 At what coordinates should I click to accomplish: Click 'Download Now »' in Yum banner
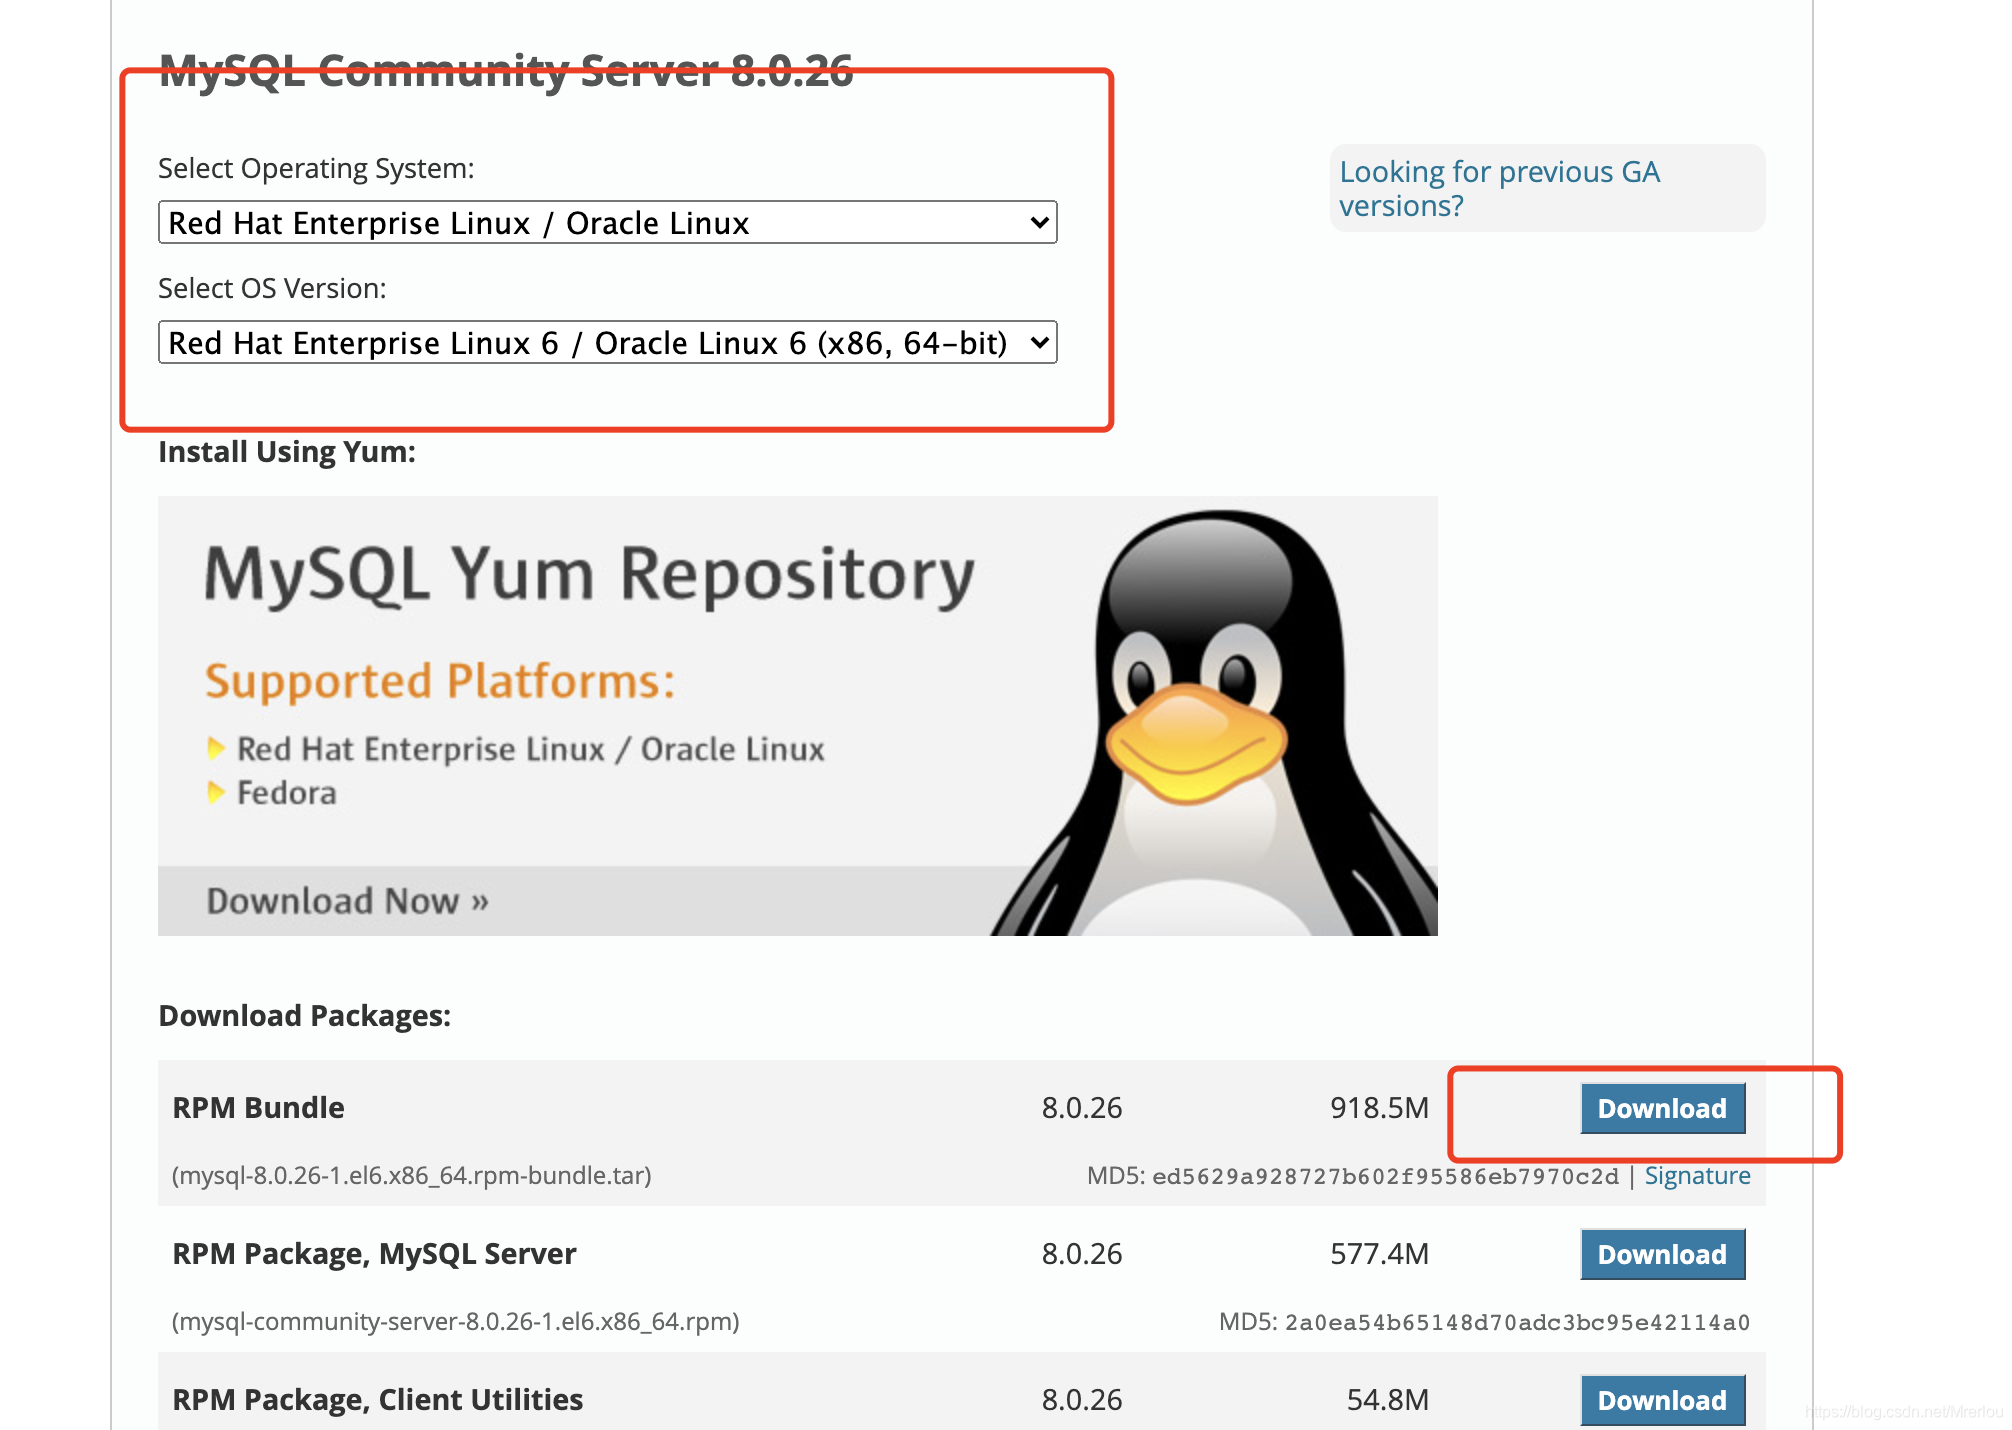(x=347, y=901)
